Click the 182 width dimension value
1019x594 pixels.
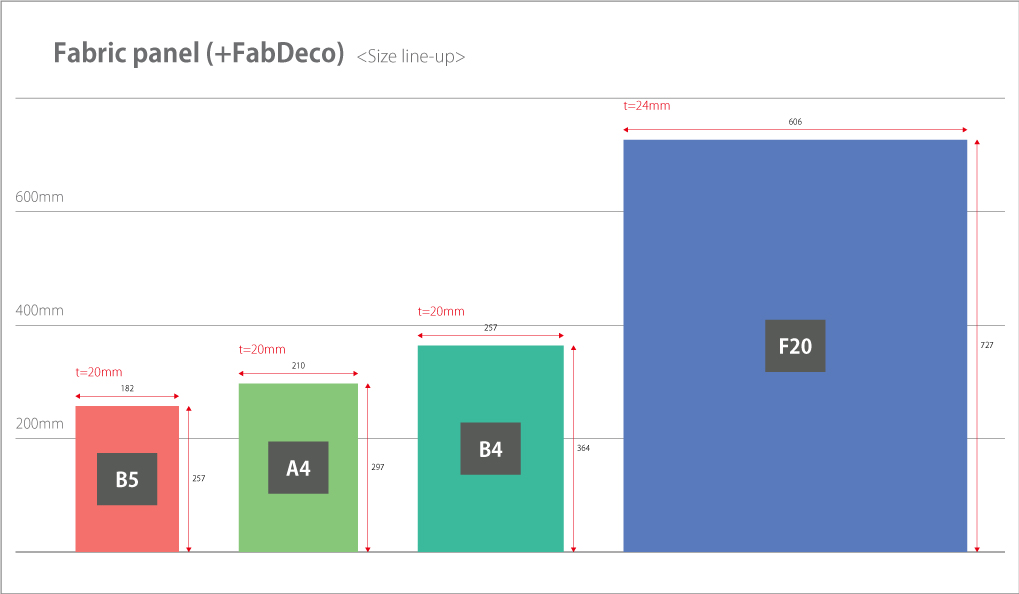point(127,387)
